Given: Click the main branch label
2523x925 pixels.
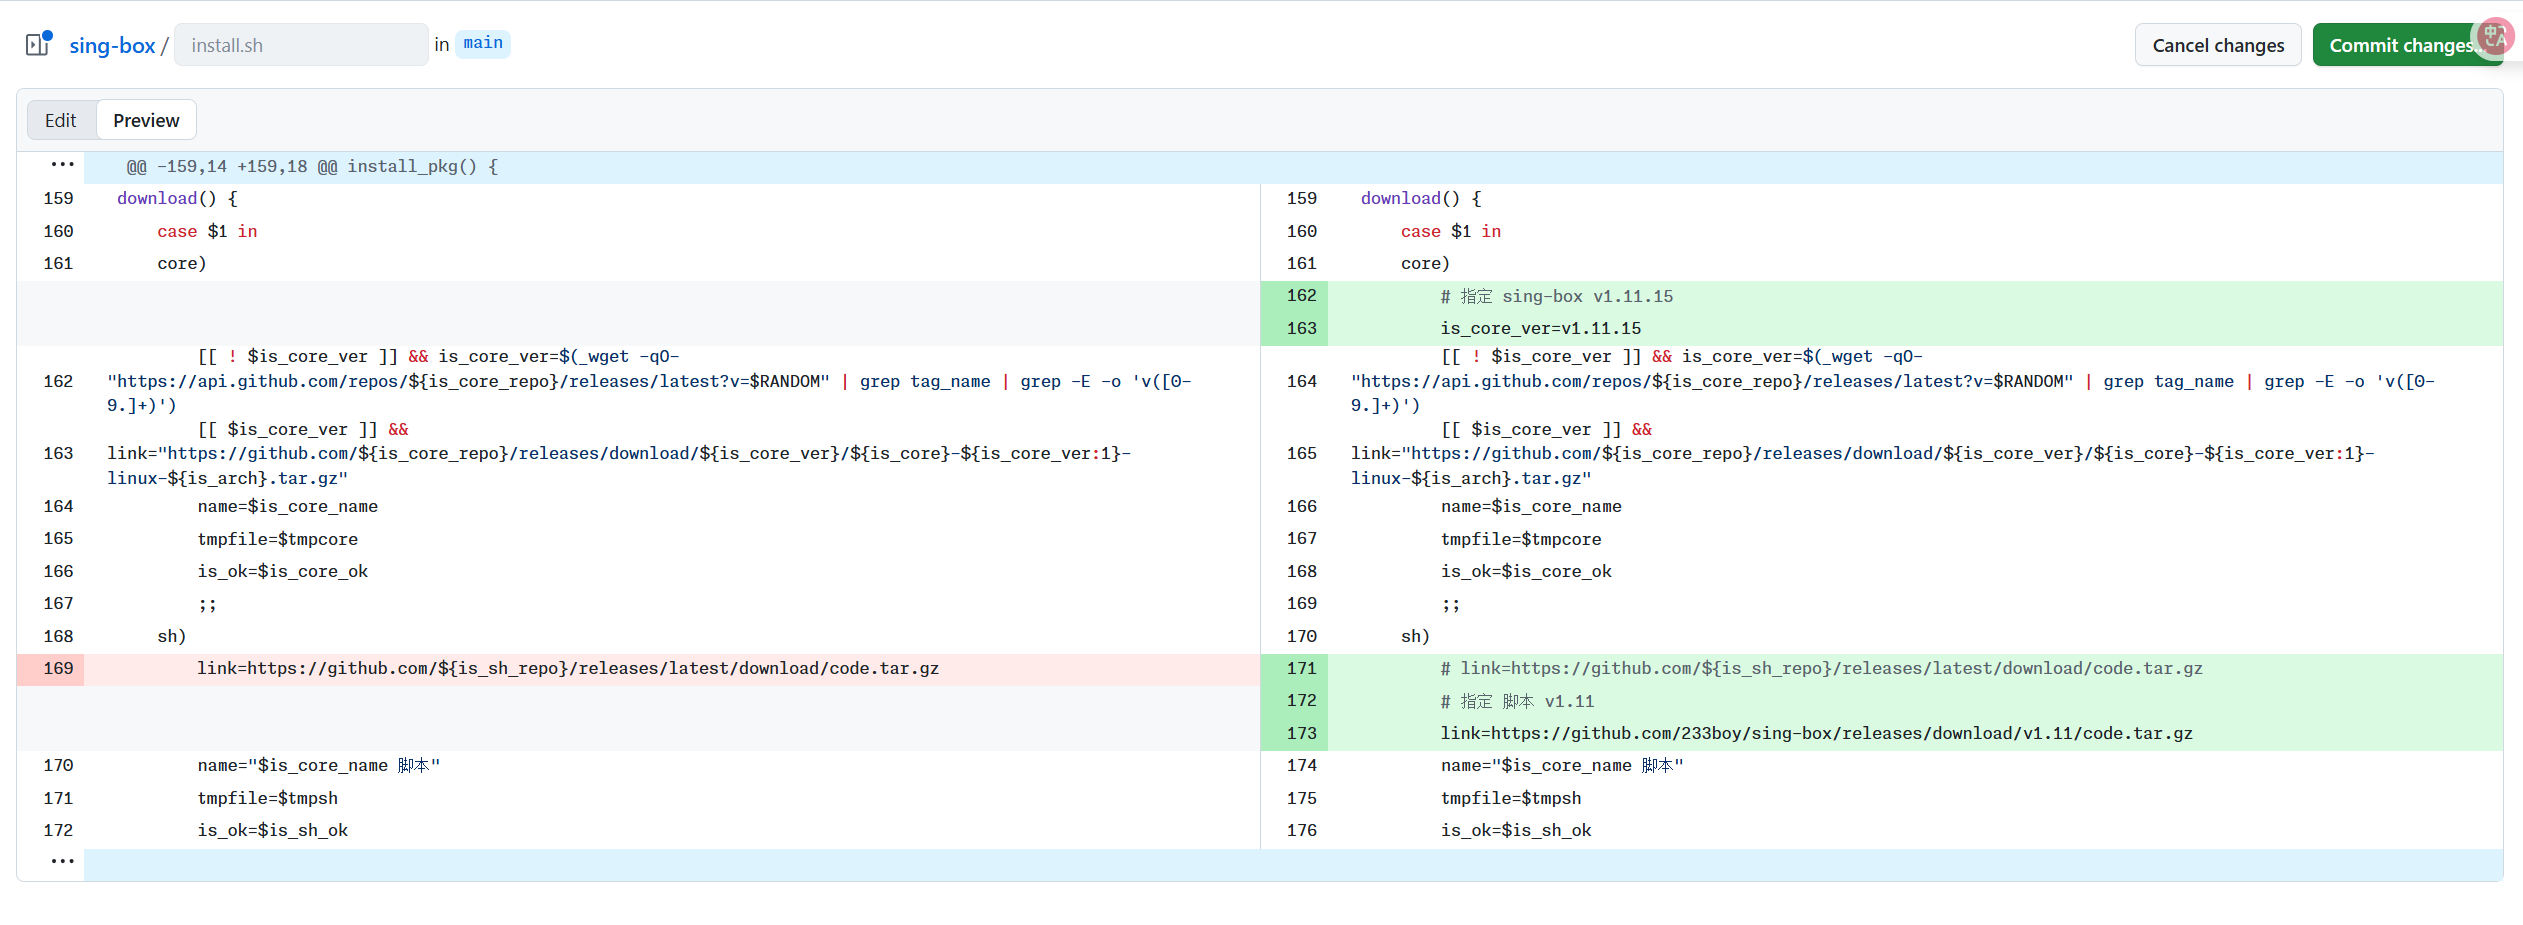Looking at the screenshot, I should (x=483, y=43).
